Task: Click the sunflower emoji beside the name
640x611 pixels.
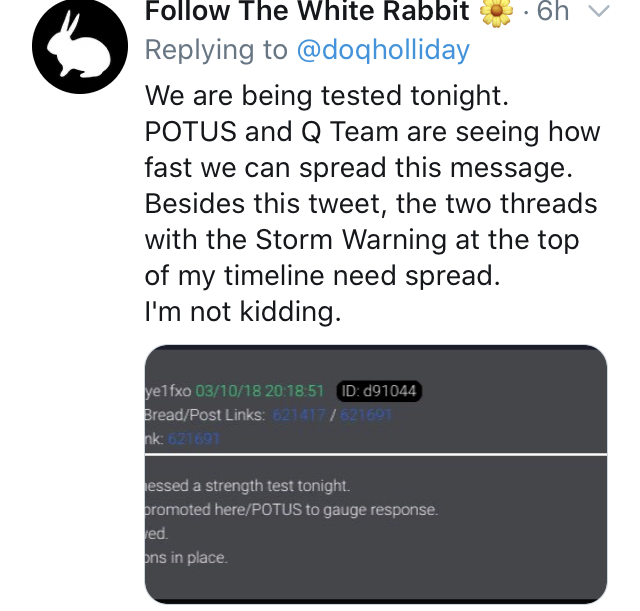Action: [x=494, y=12]
